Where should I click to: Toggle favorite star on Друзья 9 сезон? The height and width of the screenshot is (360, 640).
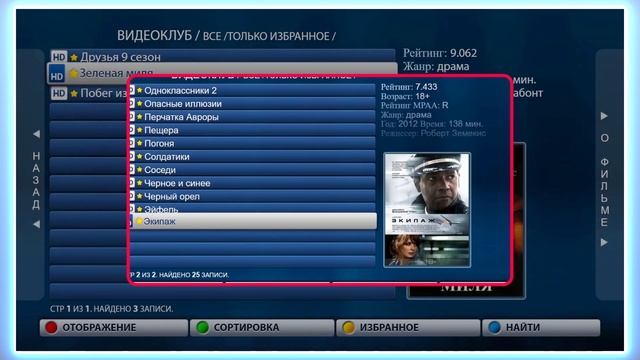coord(74,58)
